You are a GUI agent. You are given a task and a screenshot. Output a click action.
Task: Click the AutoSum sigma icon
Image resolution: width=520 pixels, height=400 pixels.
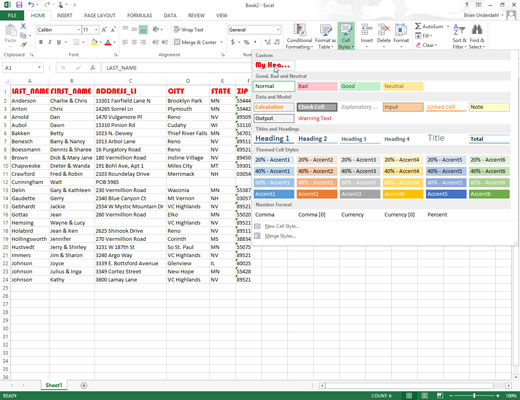[x=418, y=26]
